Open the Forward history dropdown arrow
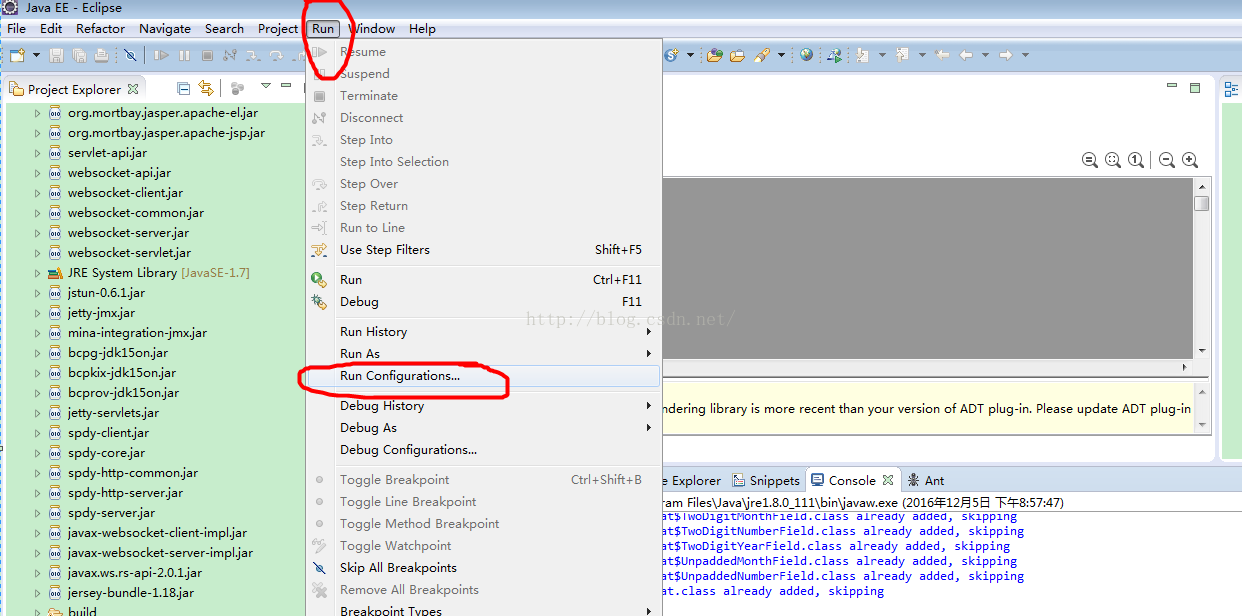The height and width of the screenshot is (616, 1242). [1025, 55]
